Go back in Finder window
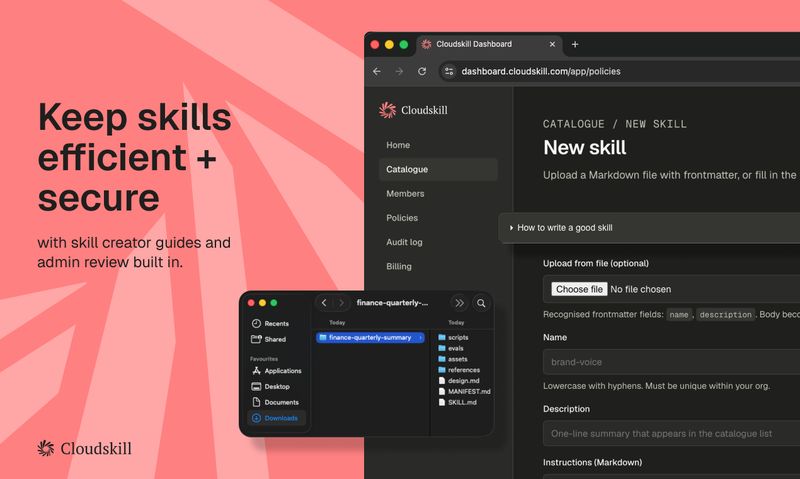Image resolution: width=800 pixels, height=479 pixels. (x=323, y=303)
